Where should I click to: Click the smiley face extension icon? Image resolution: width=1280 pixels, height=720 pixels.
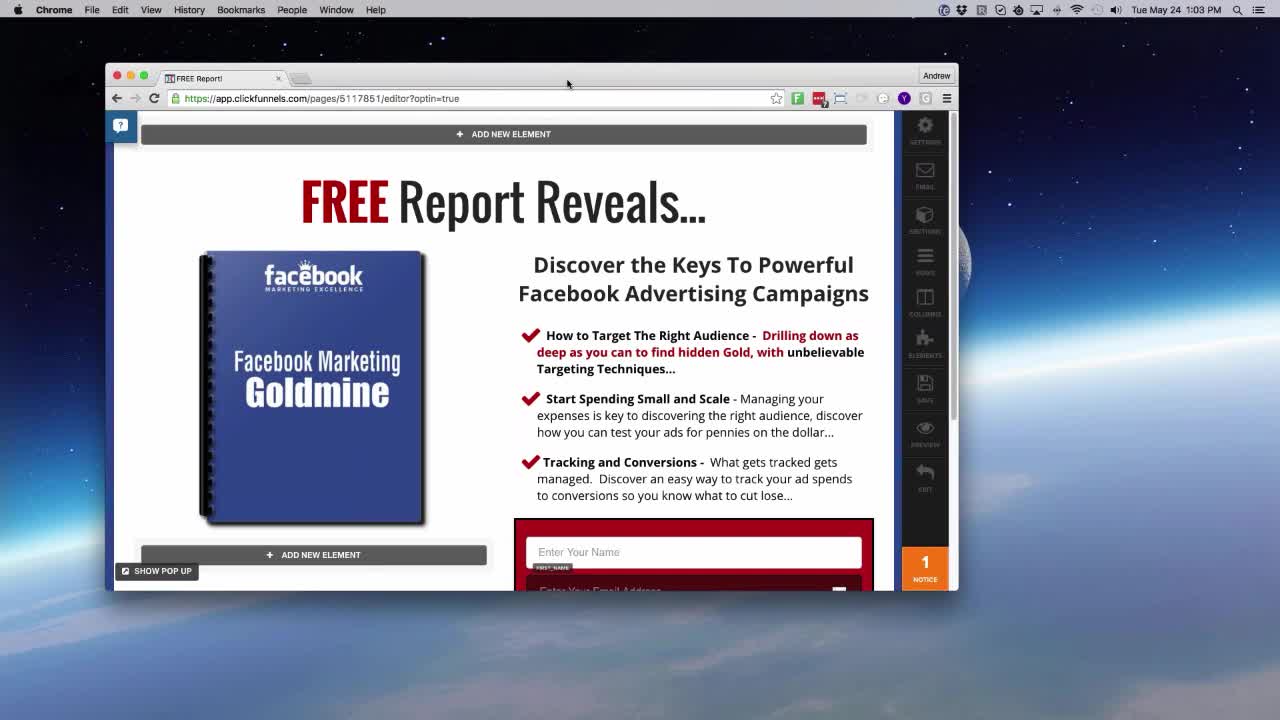tap(883, 98)
